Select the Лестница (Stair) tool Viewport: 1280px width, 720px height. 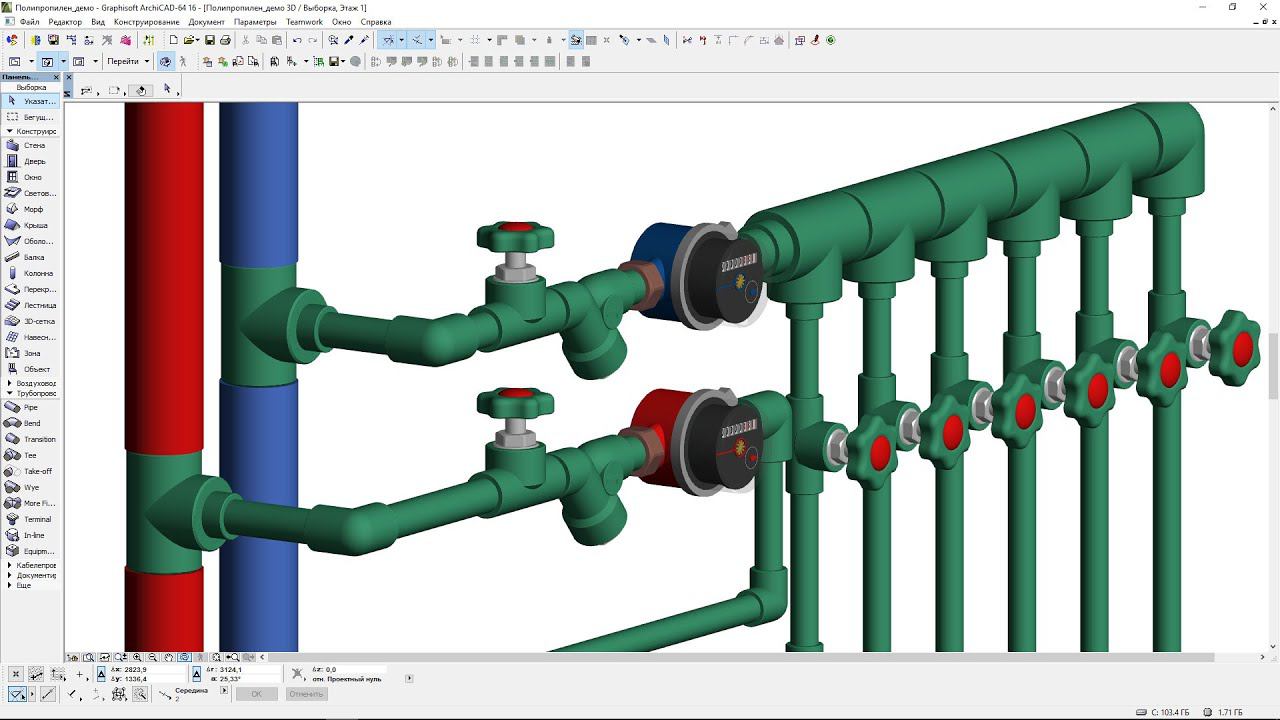[x=30, y=305]
